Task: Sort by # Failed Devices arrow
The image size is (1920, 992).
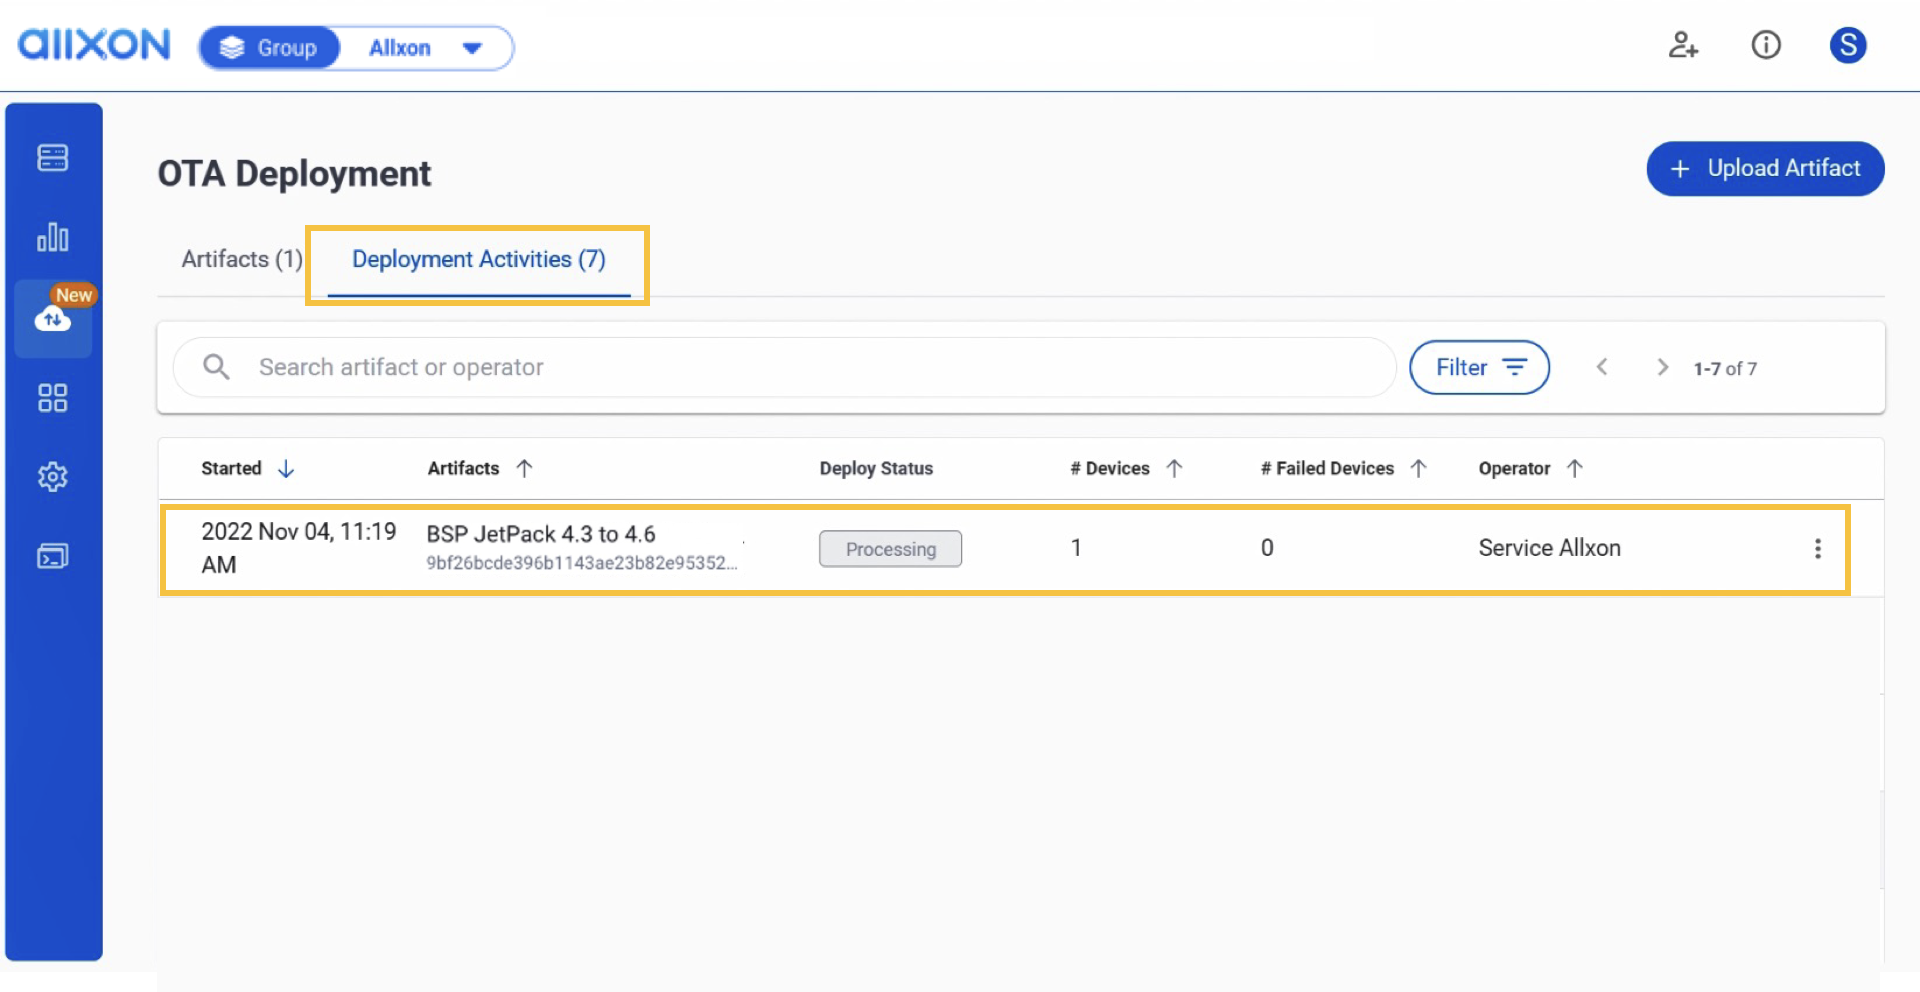Action: (x=1418, y=468)
